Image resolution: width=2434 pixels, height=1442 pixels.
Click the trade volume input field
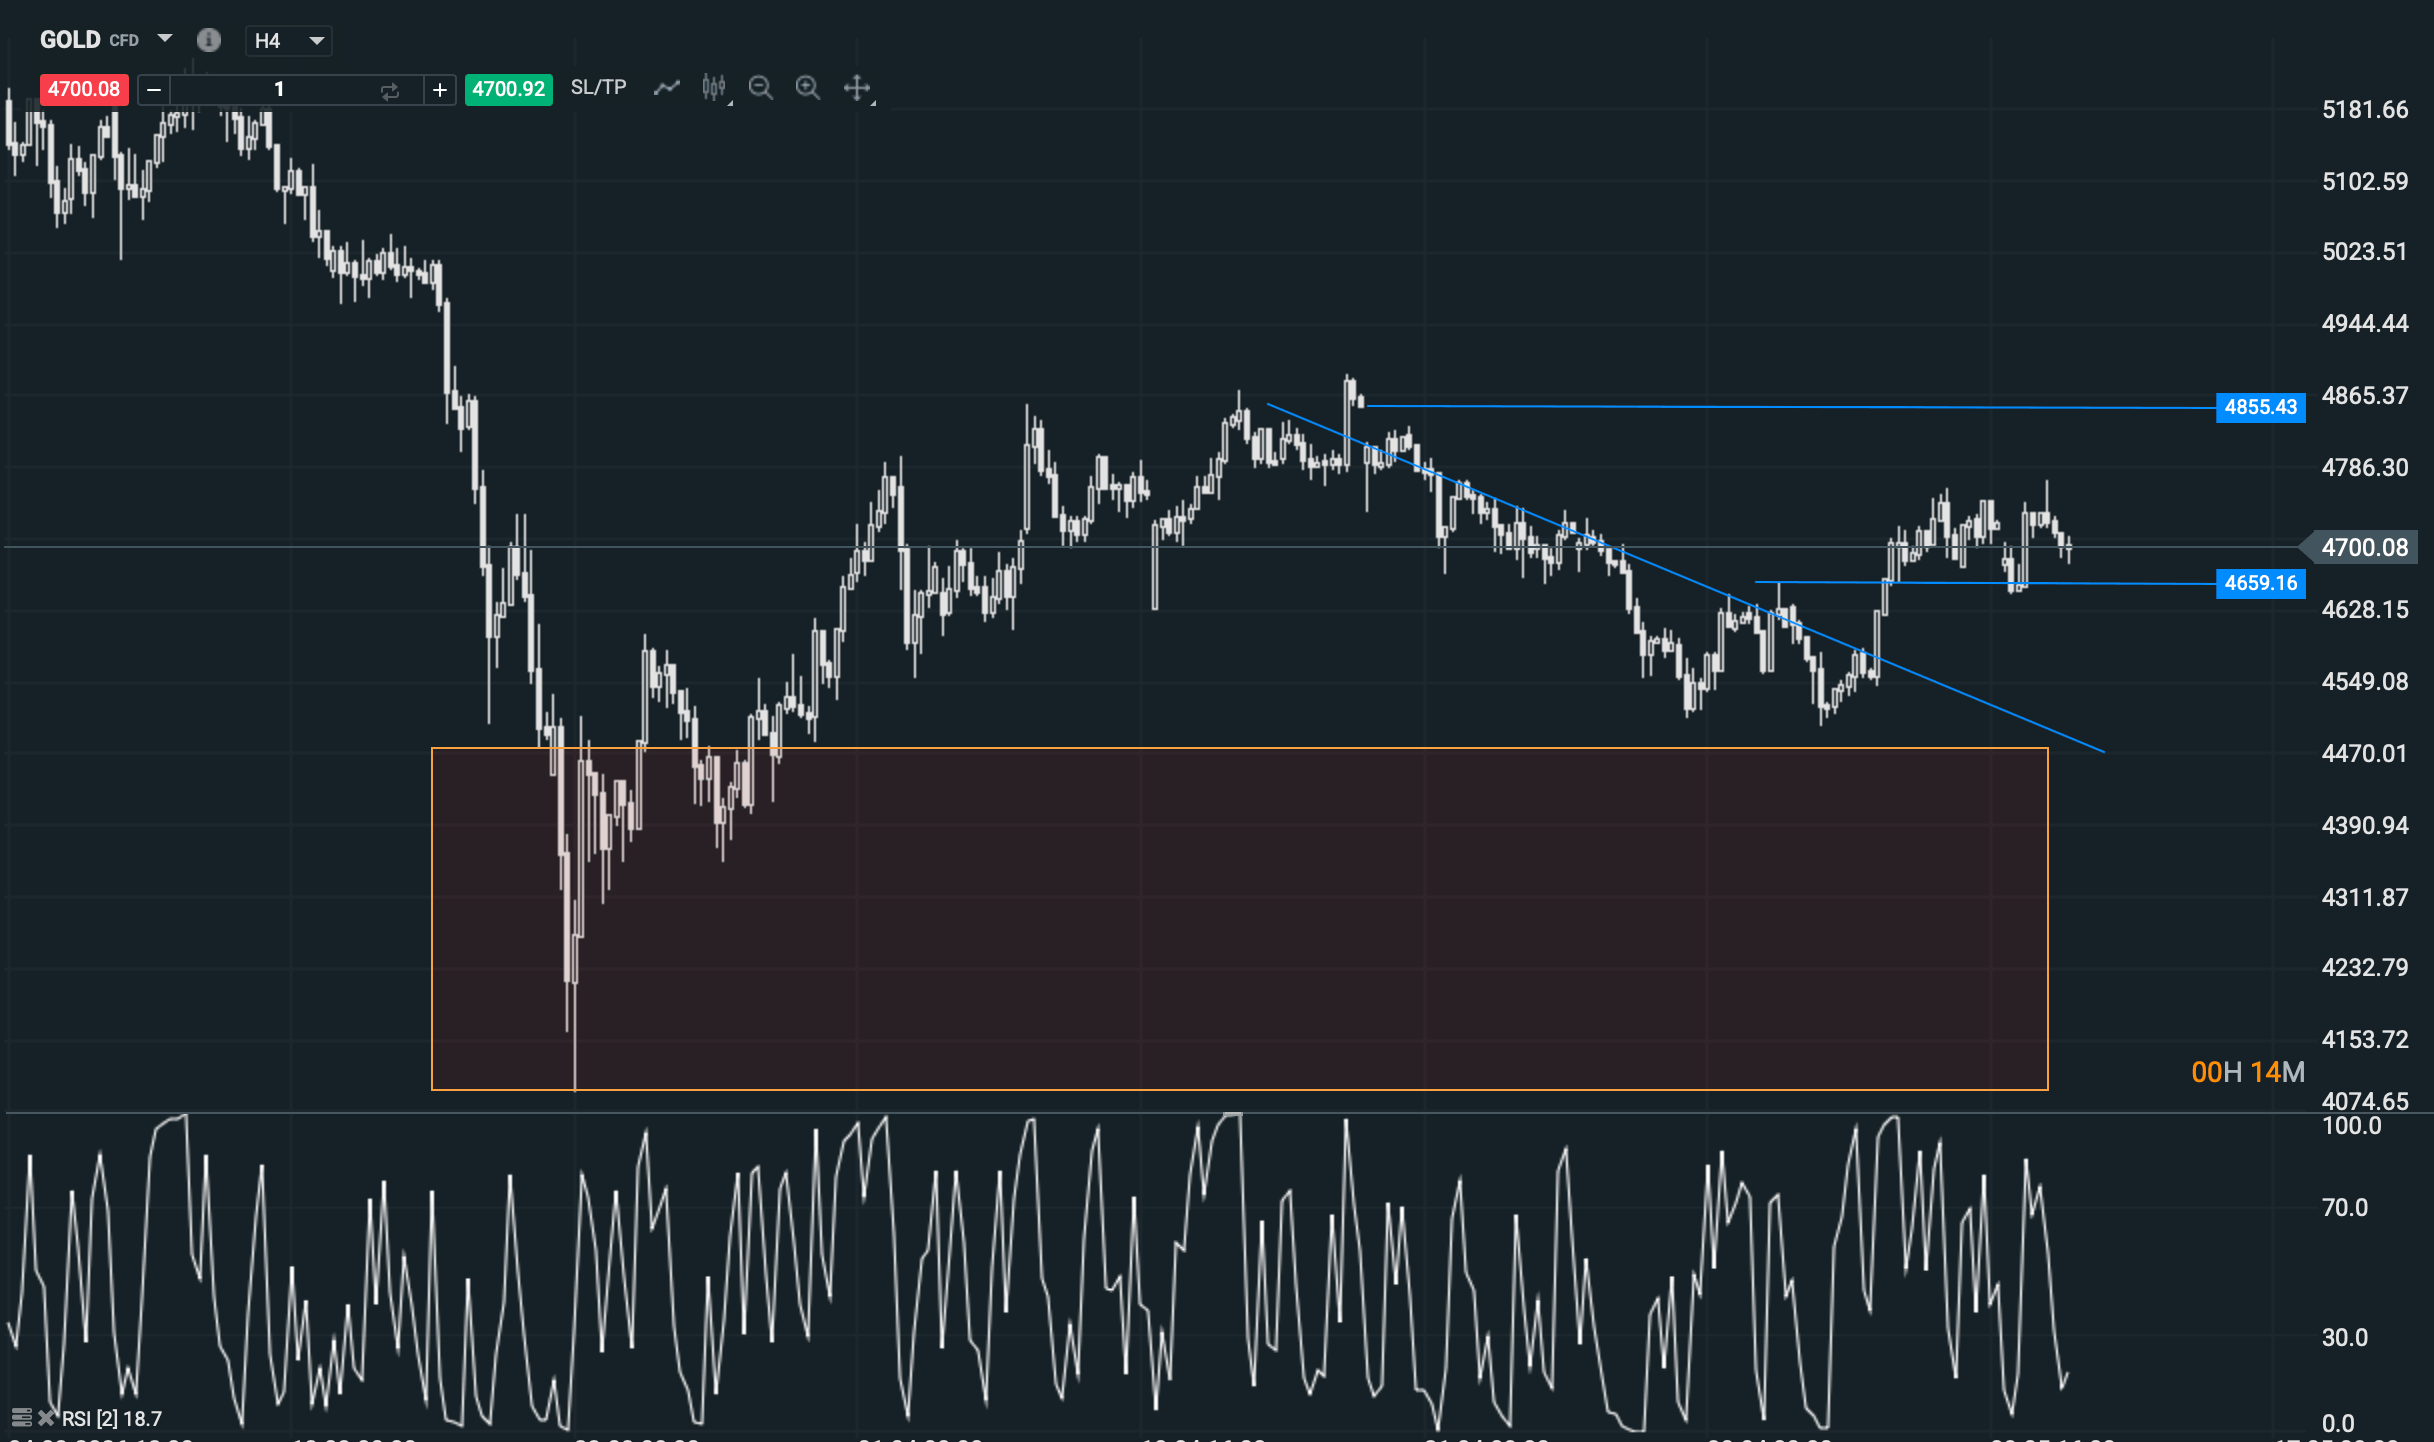click(x=280, y=90)
